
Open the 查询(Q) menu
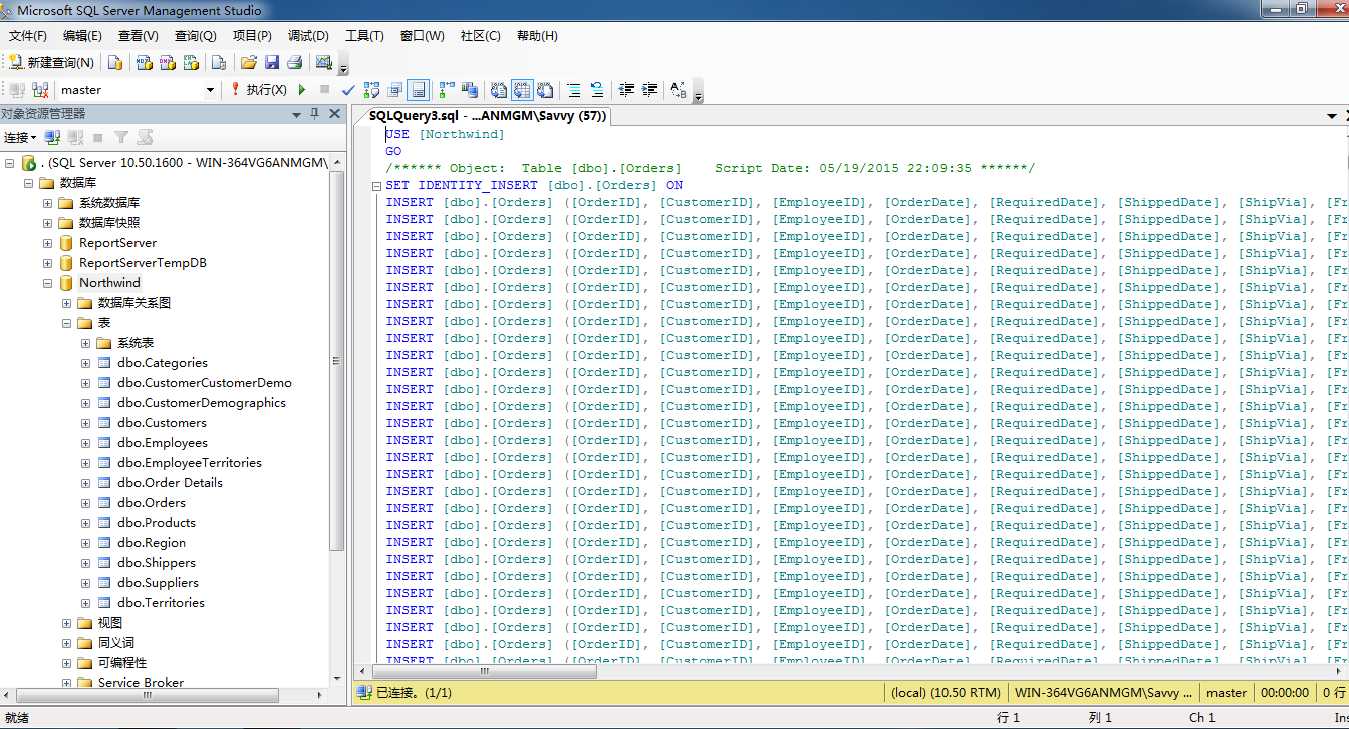pos(195,36)
